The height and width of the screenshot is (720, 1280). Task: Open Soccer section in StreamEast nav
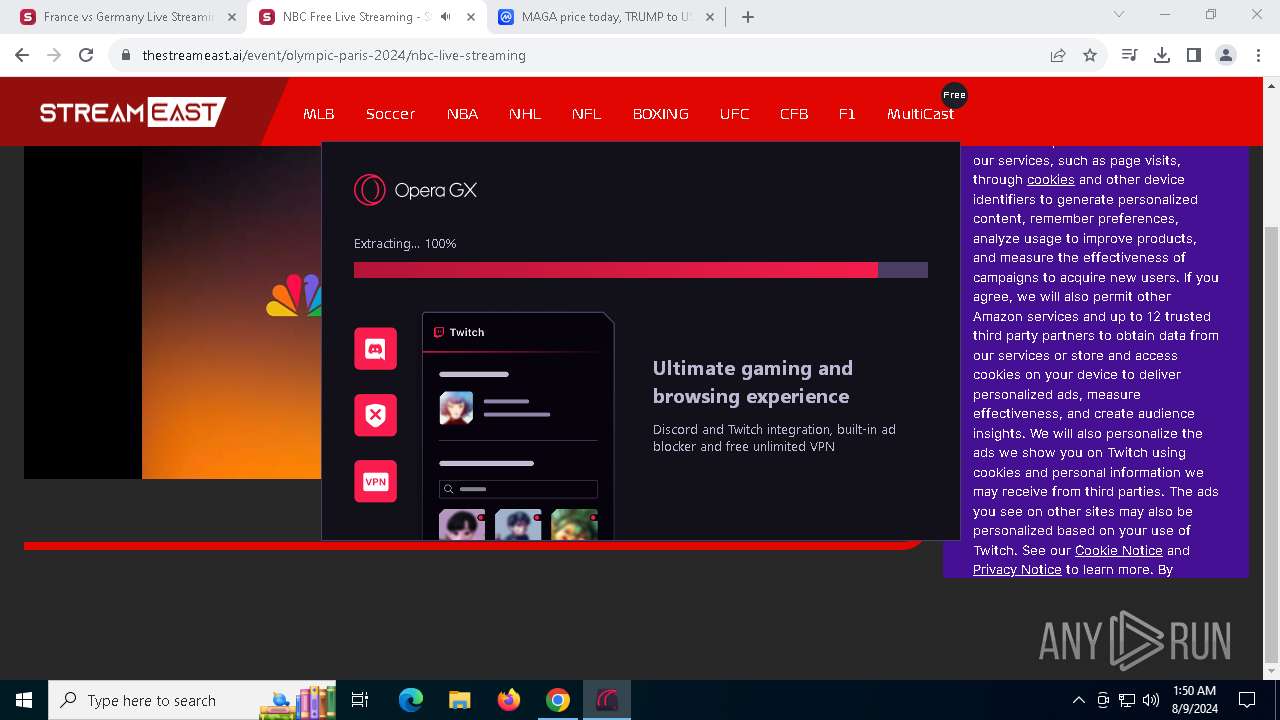pos(390,114)
